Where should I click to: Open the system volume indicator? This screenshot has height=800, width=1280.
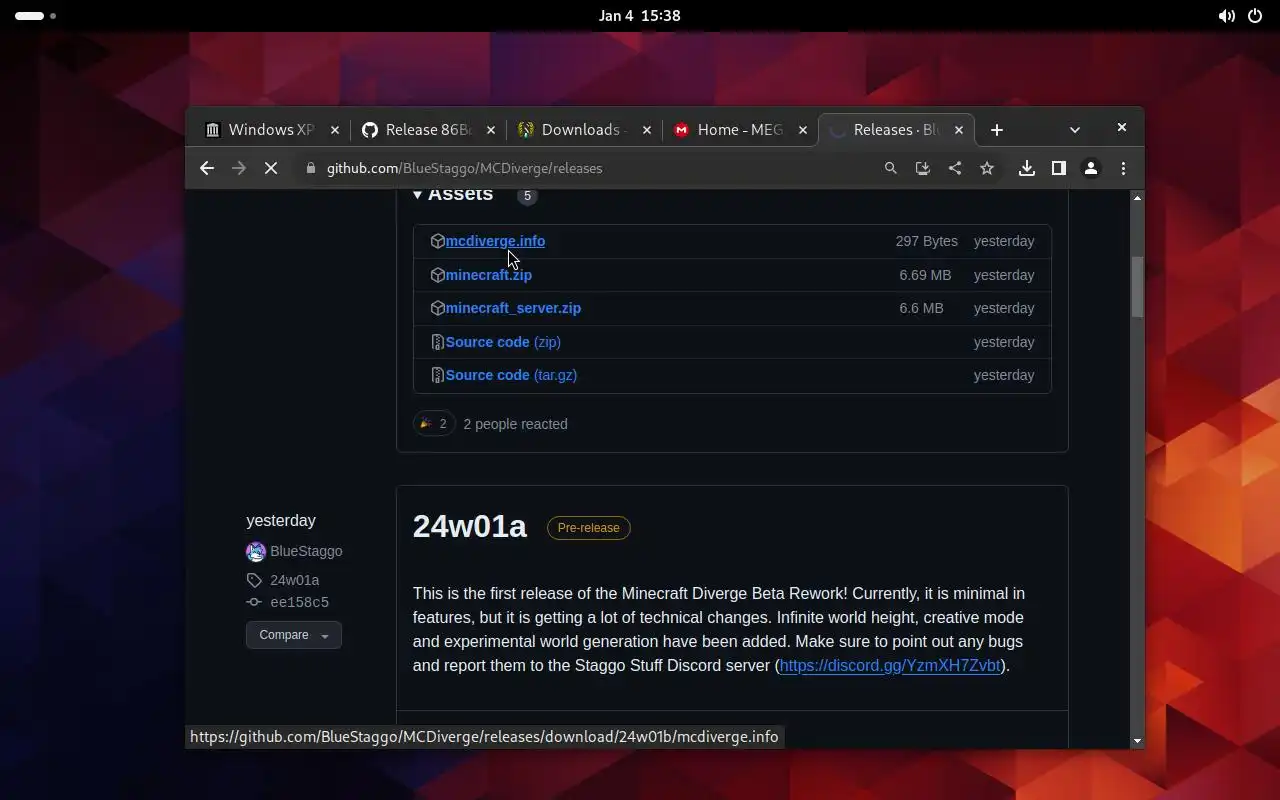pos(1226,16)
